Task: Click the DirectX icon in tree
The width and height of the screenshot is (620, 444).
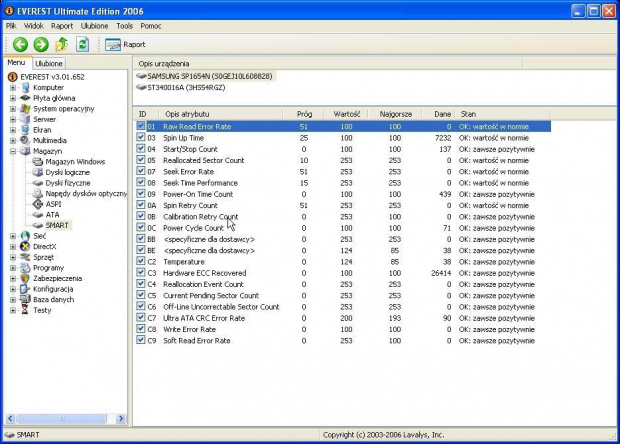Action: (x=25, y=246)
